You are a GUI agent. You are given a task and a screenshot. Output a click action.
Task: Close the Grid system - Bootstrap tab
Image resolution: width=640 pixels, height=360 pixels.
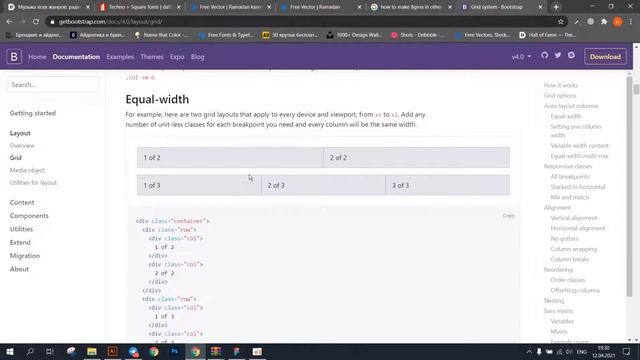click(540, 7)
